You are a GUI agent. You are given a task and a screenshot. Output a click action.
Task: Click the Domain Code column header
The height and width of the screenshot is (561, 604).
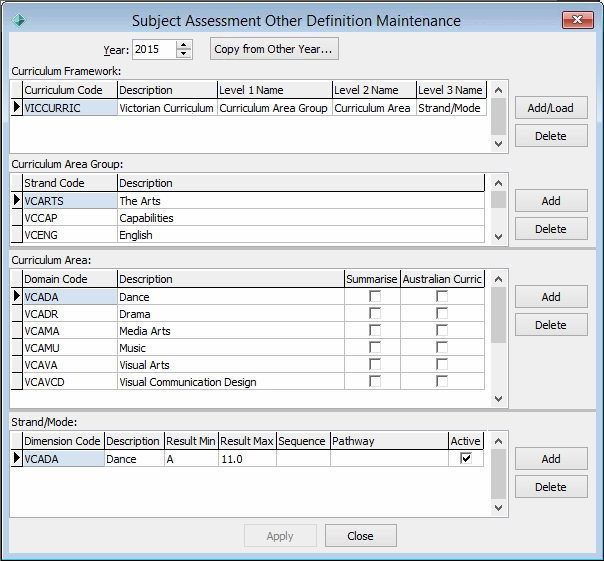tap(70, 279)
